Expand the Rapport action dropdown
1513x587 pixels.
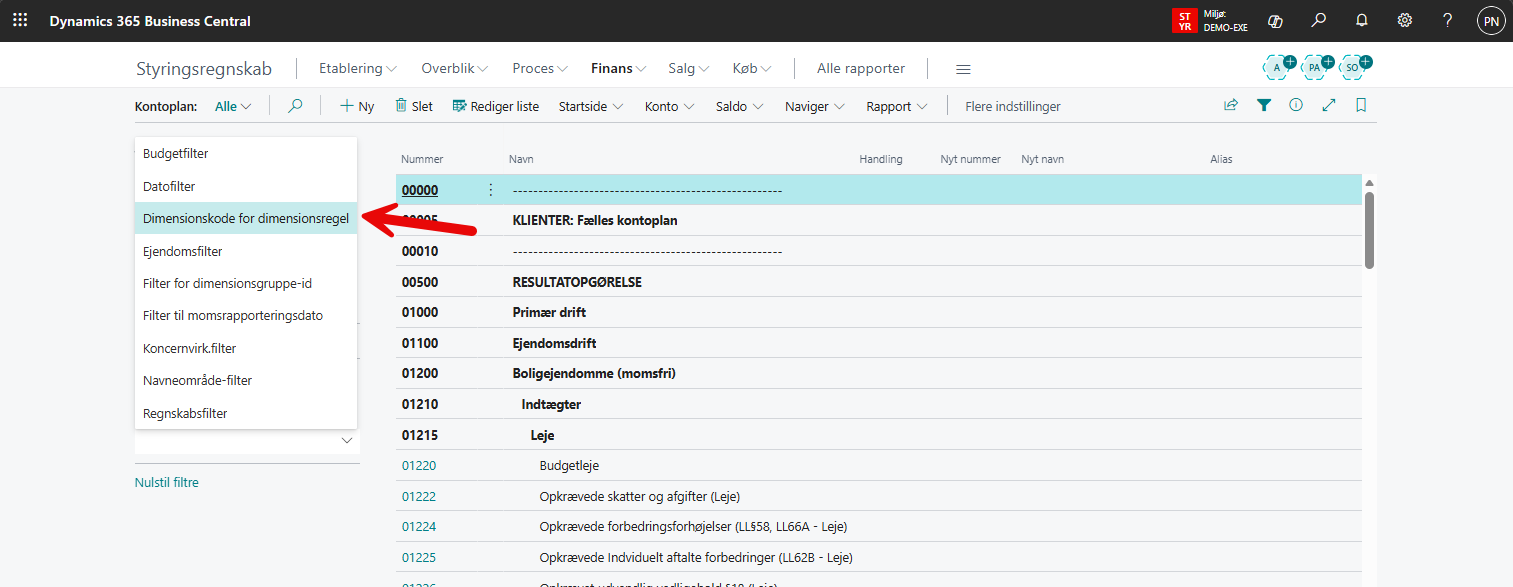pos(896,106)
